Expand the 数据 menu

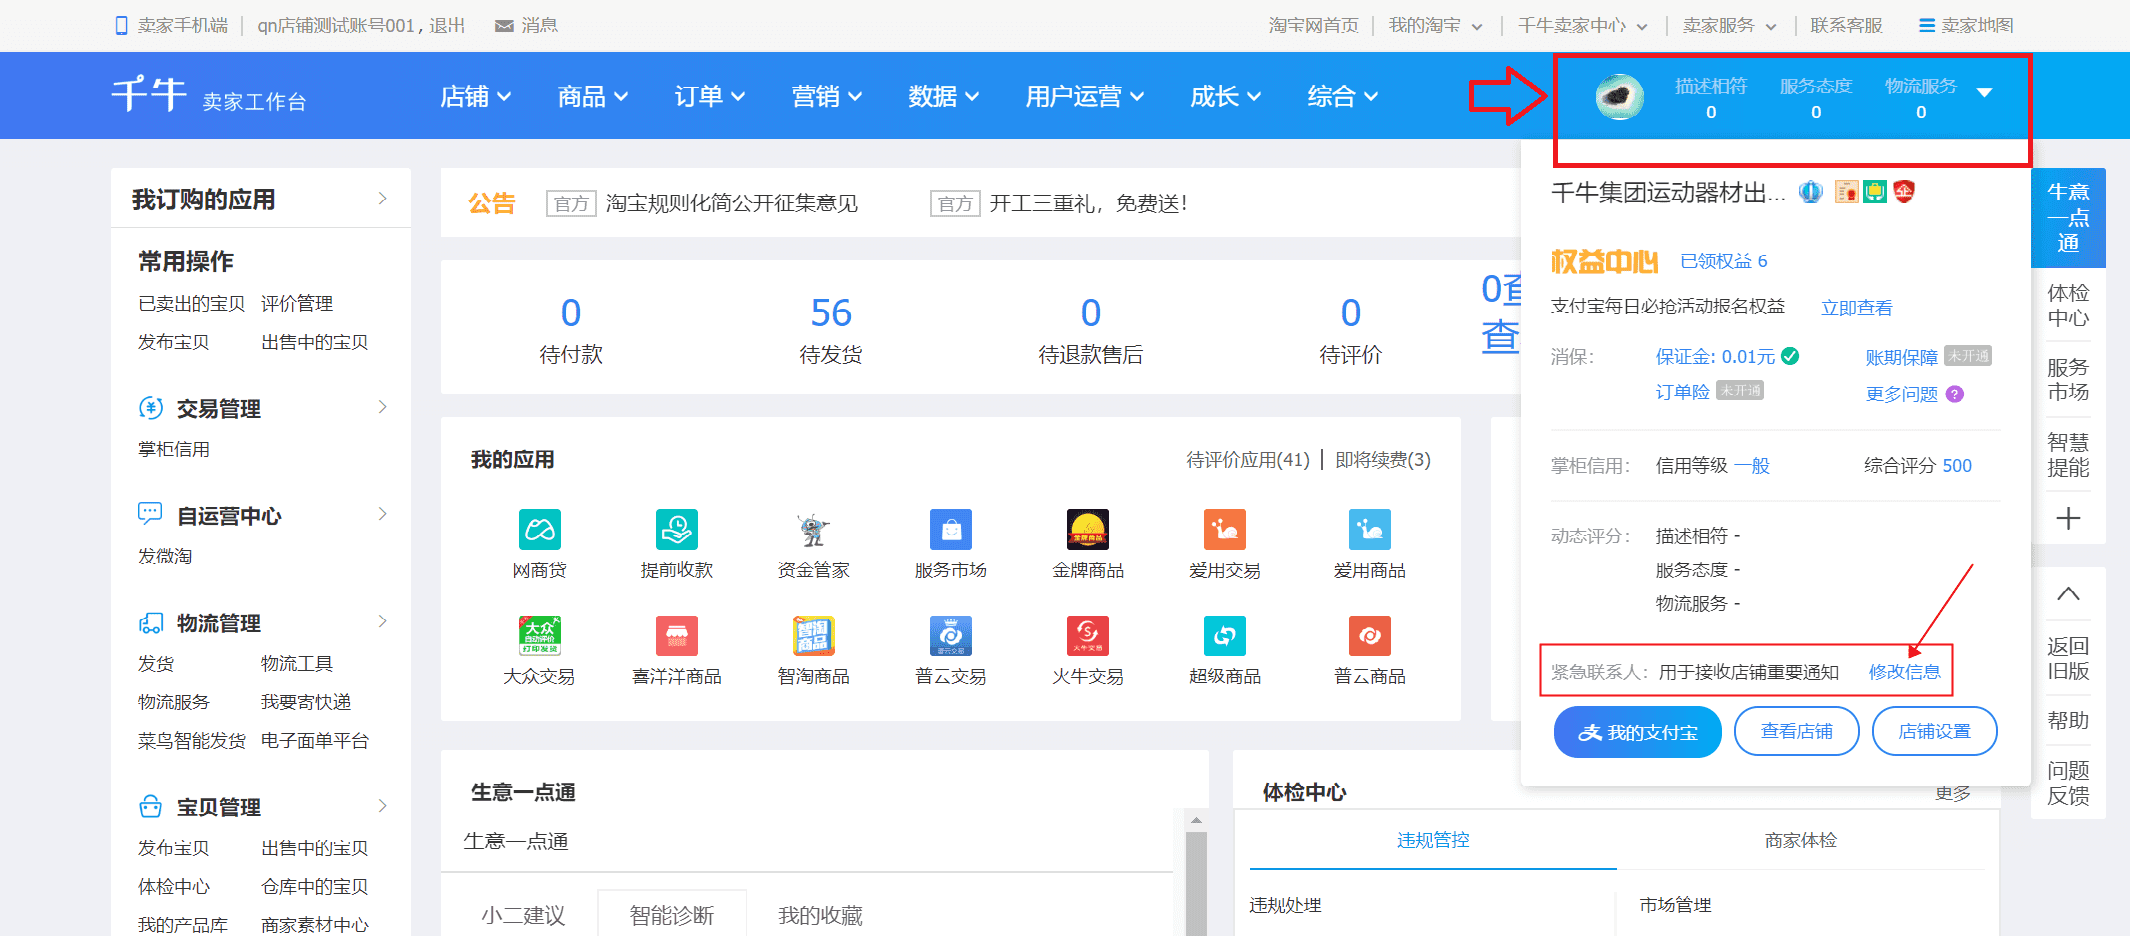click(944, 97)
